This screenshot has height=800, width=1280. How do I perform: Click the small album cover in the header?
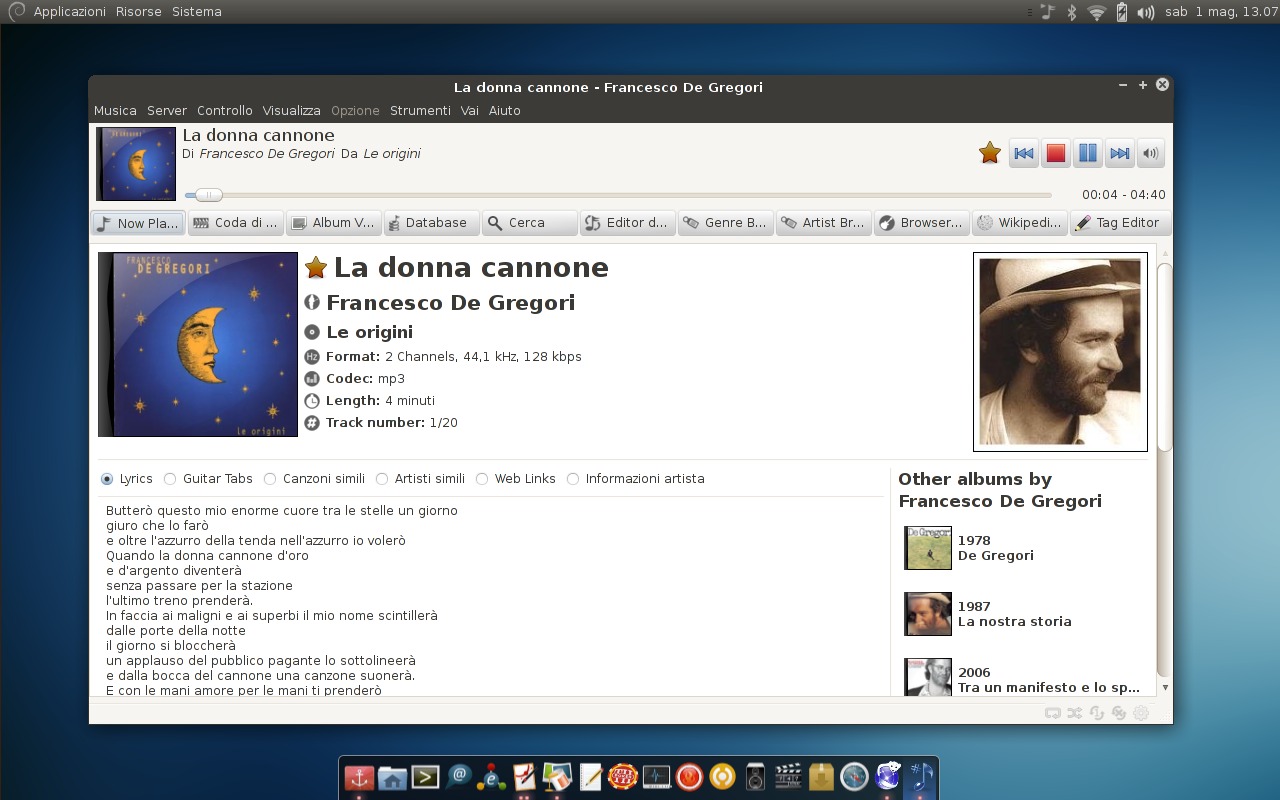[x=136, y=164]
